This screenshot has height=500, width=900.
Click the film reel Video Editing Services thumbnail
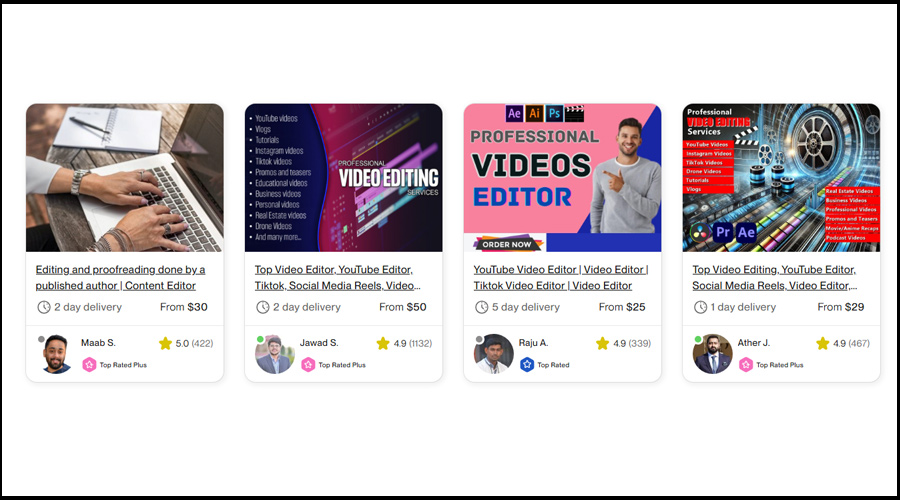pos(781,177)
